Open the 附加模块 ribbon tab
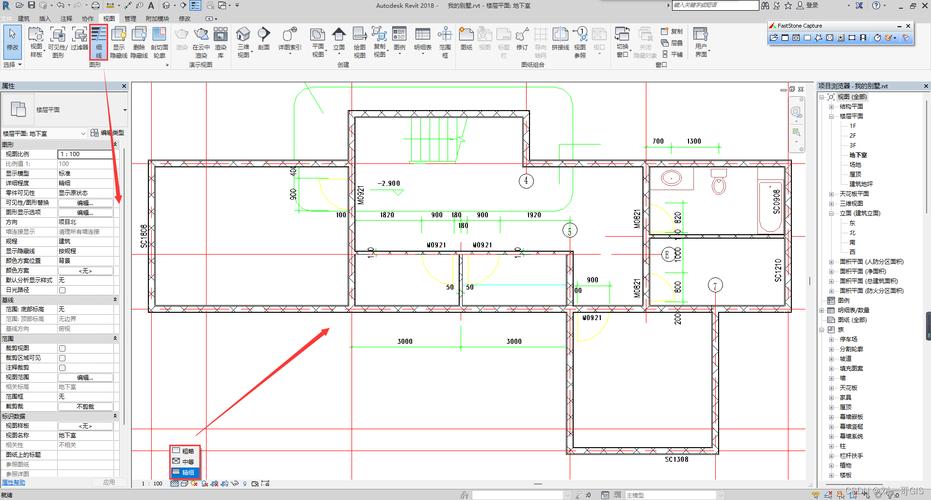 point(156,19)
